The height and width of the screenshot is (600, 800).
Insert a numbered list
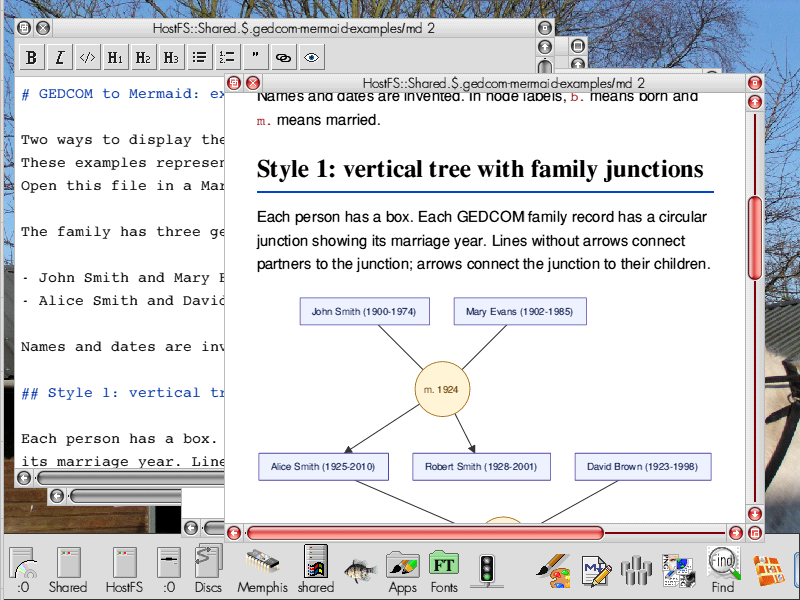[x=228, y=57]
